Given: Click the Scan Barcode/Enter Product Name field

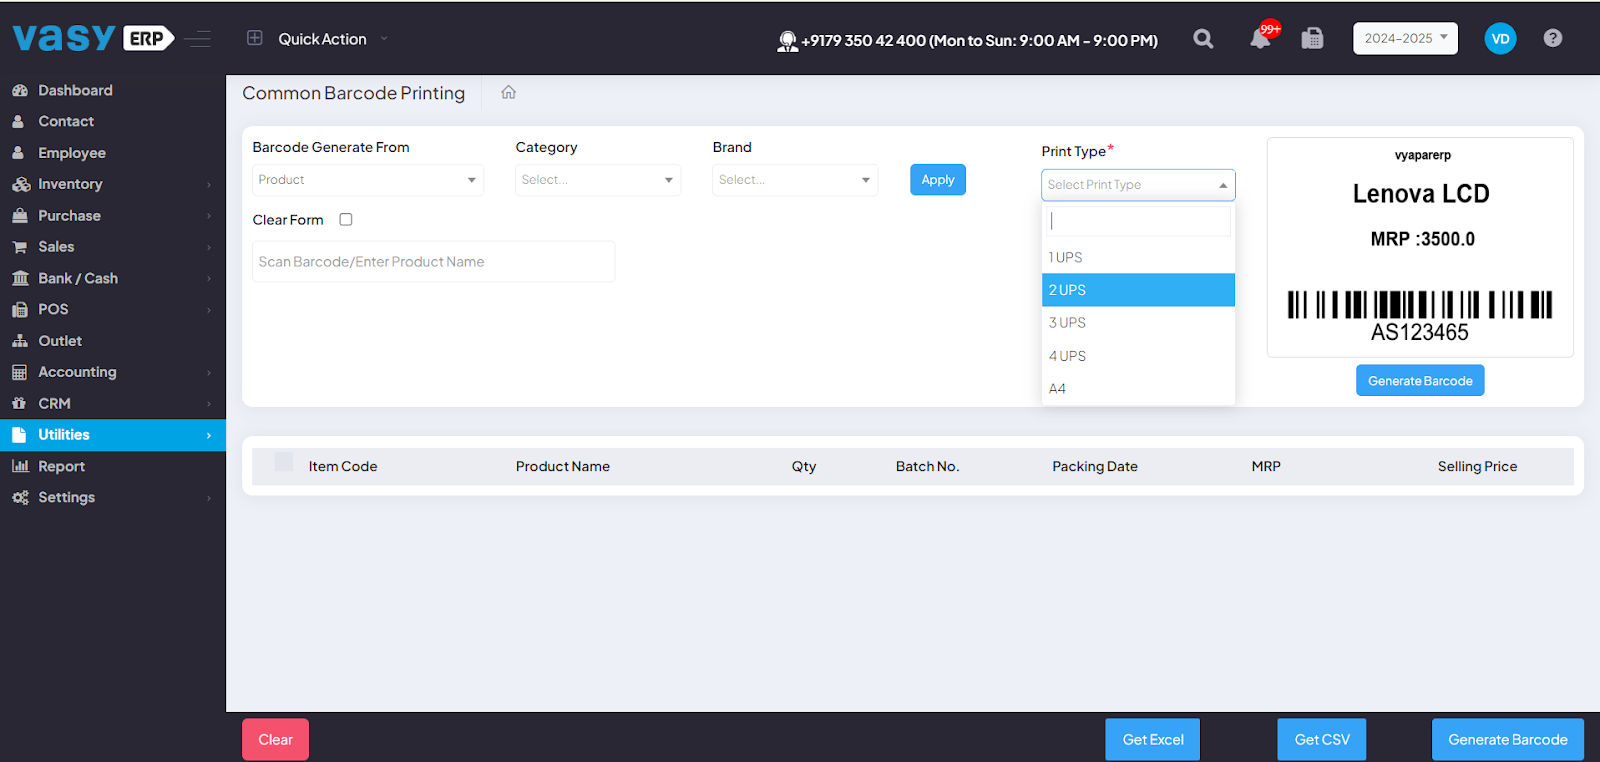Looking at the screenshot, I should [x=433, y=262].
